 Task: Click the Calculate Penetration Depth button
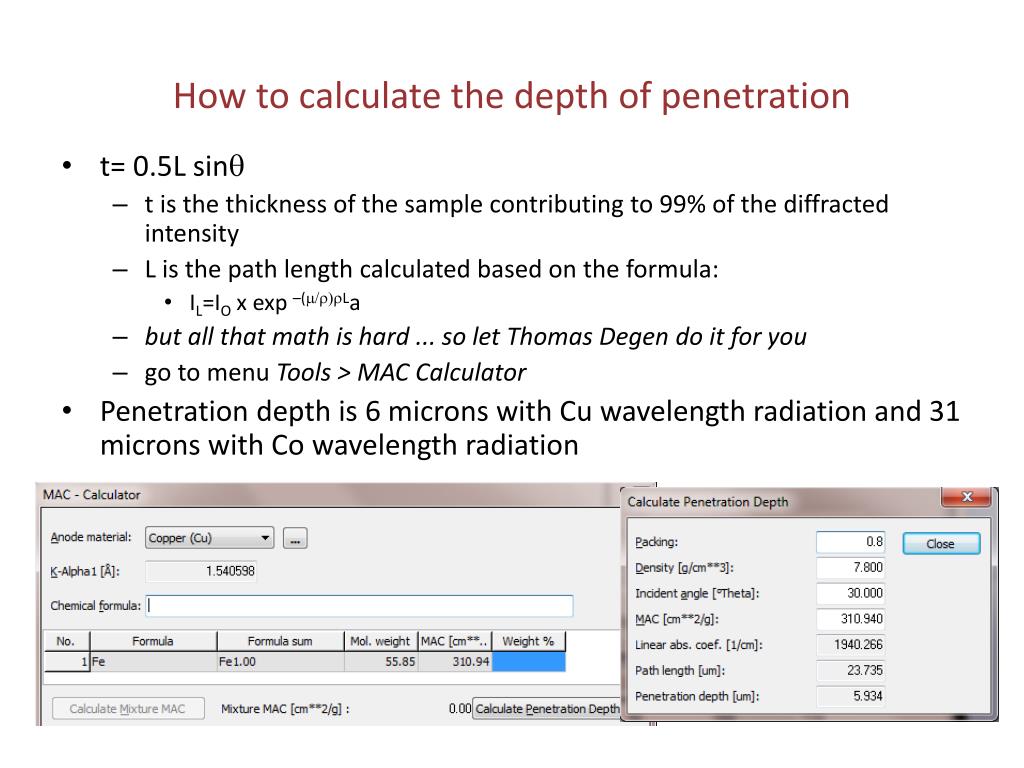point(547,709)
